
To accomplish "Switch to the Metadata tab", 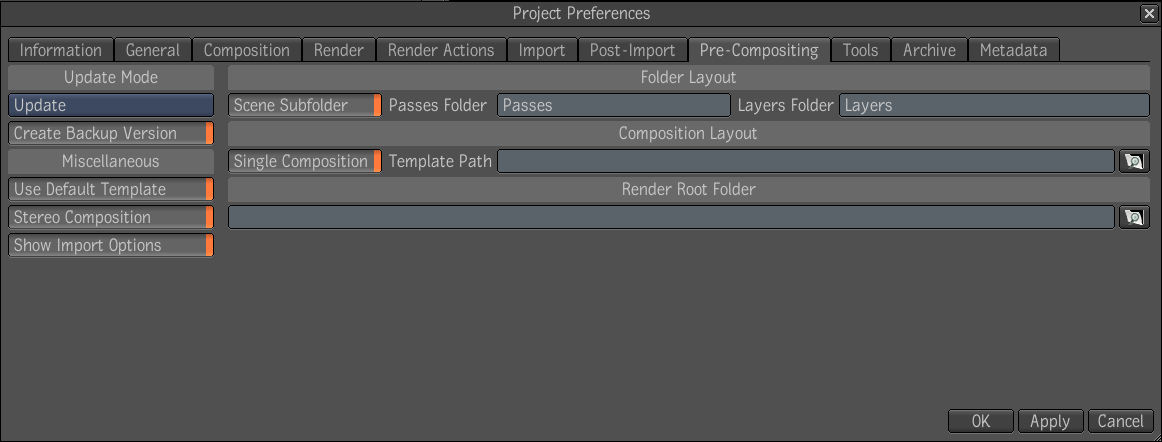I will coord(1013,50).
